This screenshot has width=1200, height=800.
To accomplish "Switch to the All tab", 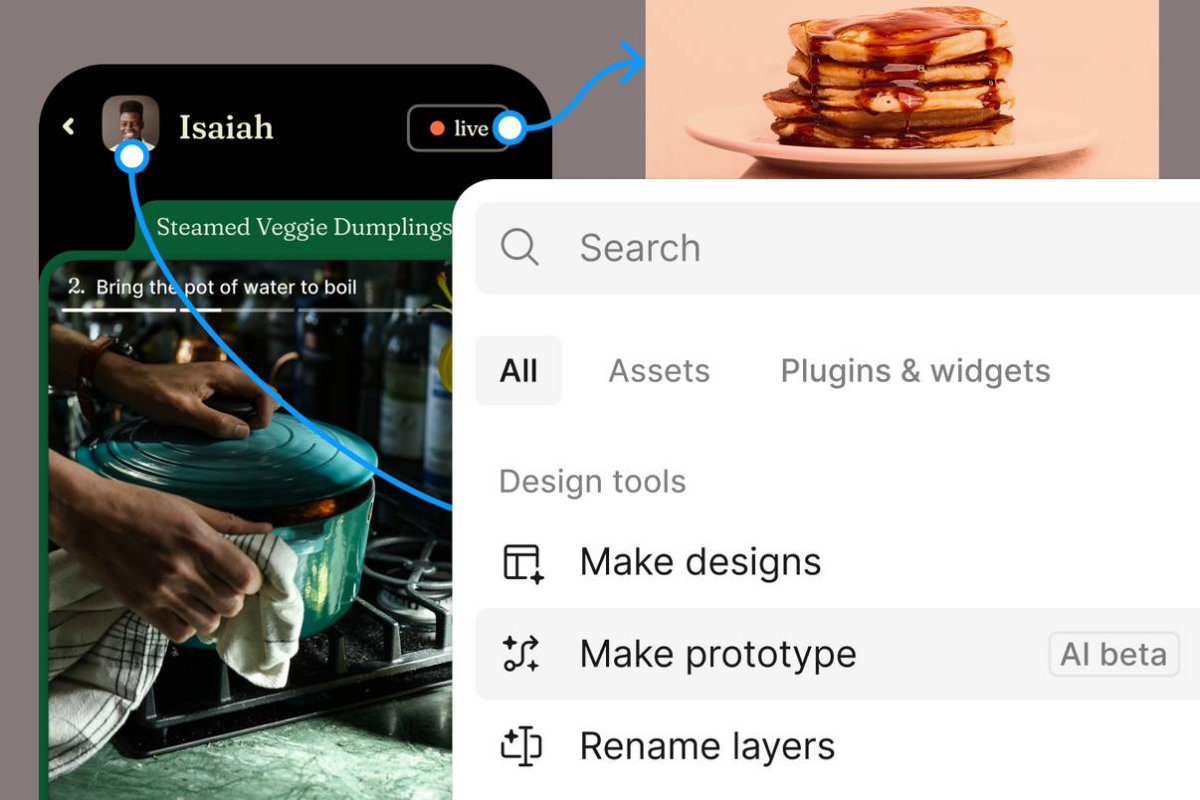I will pyautogui.click(x=518, y=371).
